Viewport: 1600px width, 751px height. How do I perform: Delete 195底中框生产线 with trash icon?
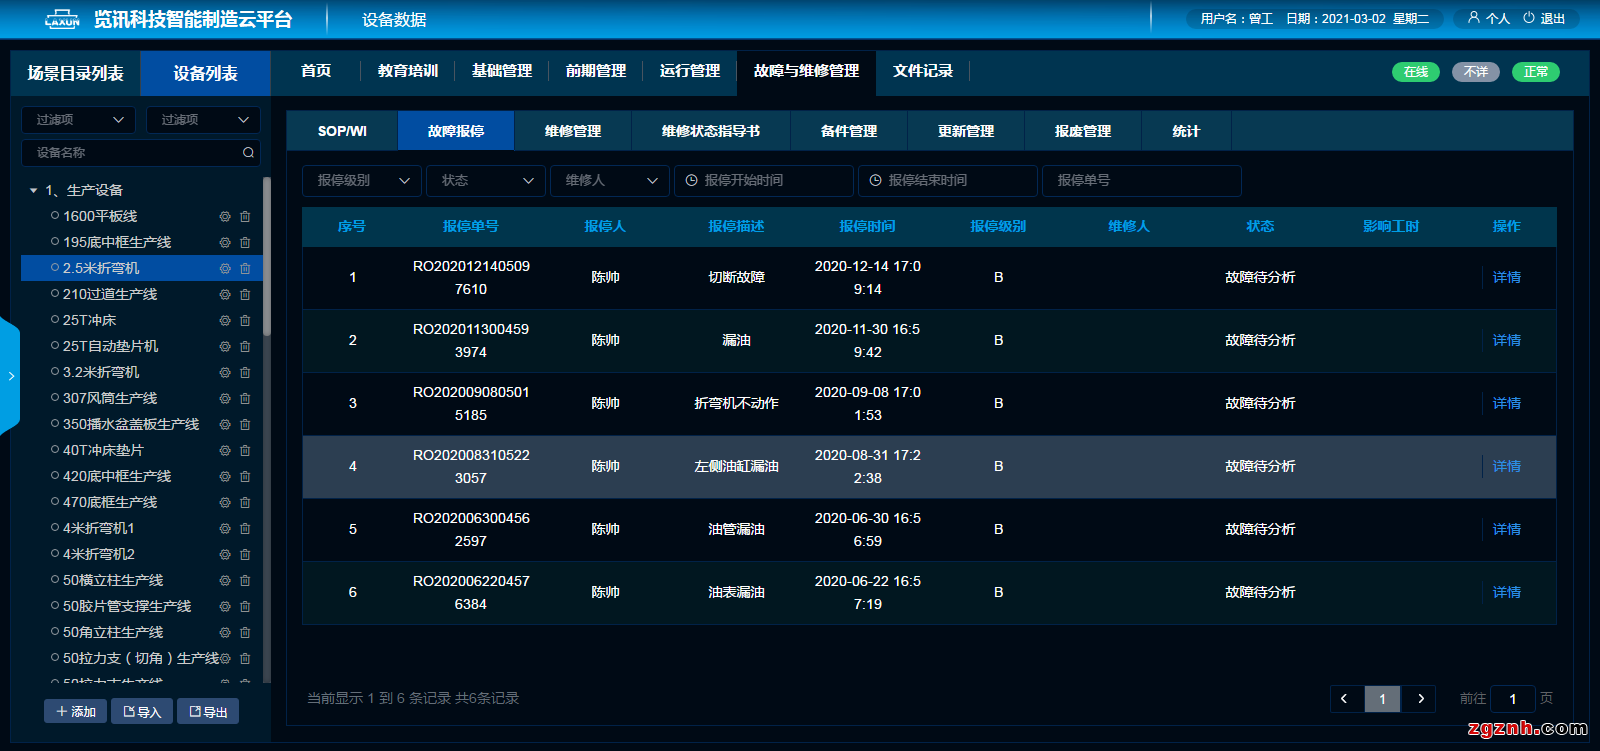pos(245,242)
